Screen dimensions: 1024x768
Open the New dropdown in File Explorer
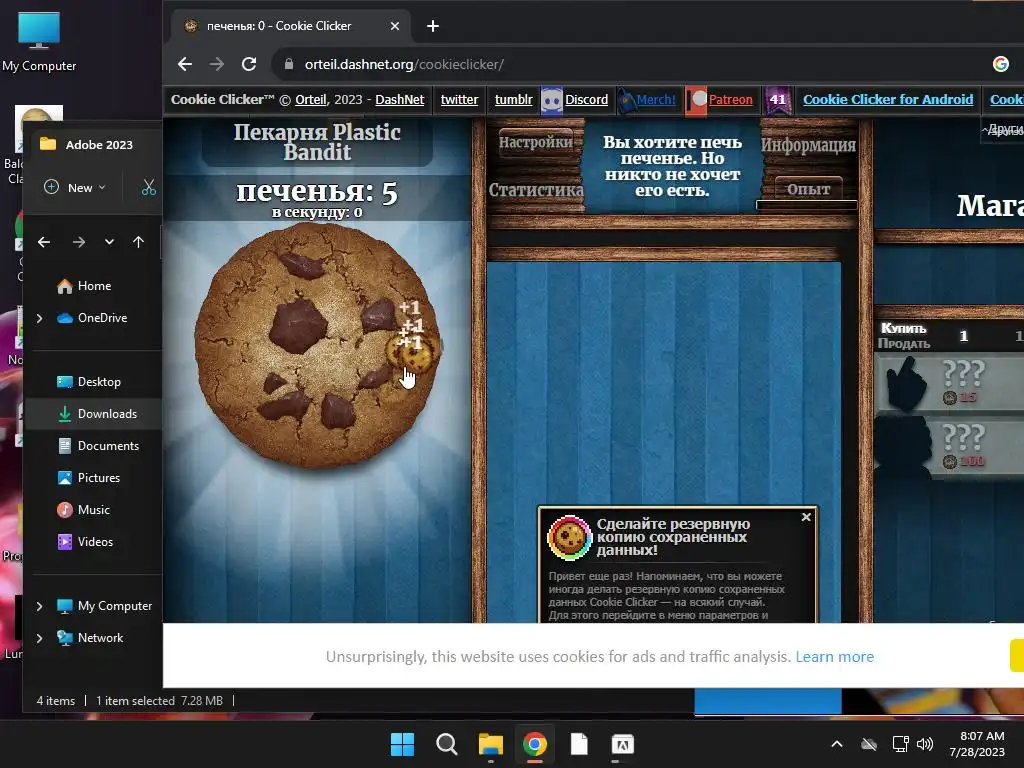[74, 187]
